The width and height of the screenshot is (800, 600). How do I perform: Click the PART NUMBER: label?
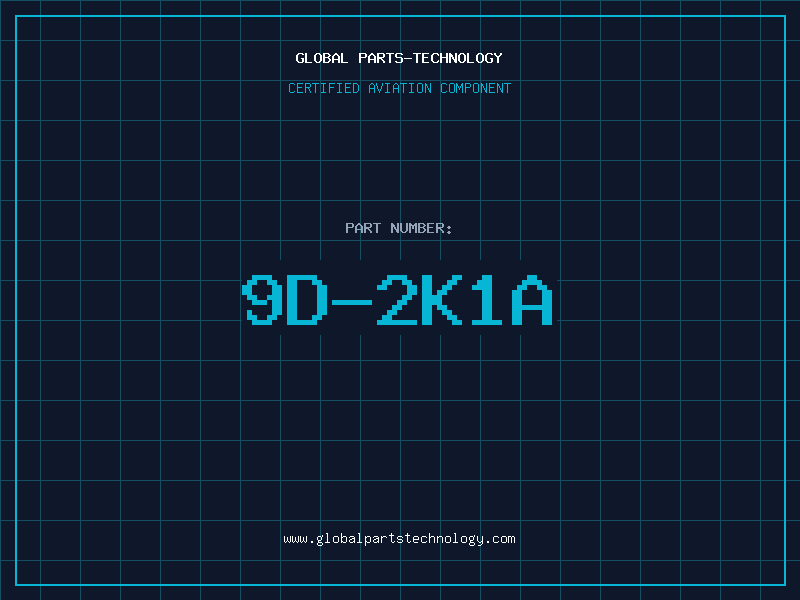click(398, 228)
